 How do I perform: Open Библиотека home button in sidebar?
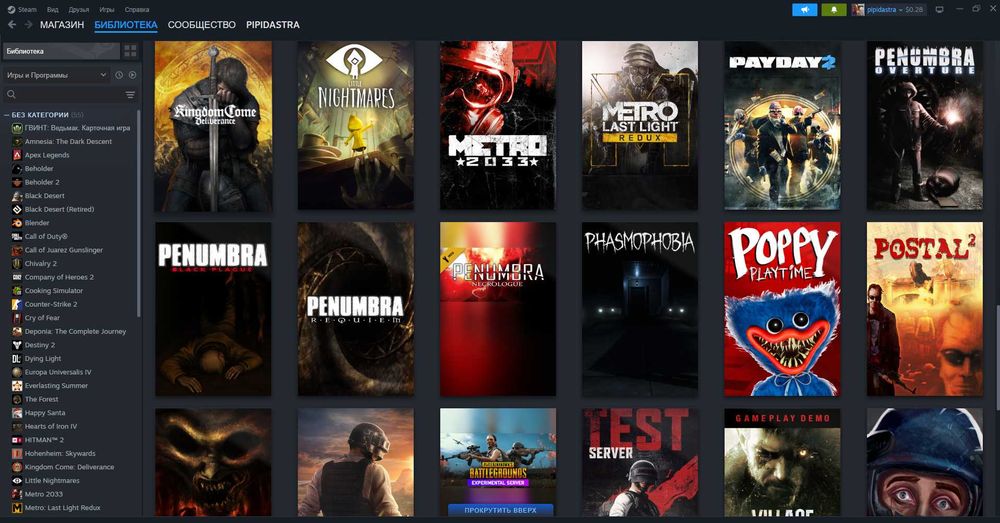point(61,51)
